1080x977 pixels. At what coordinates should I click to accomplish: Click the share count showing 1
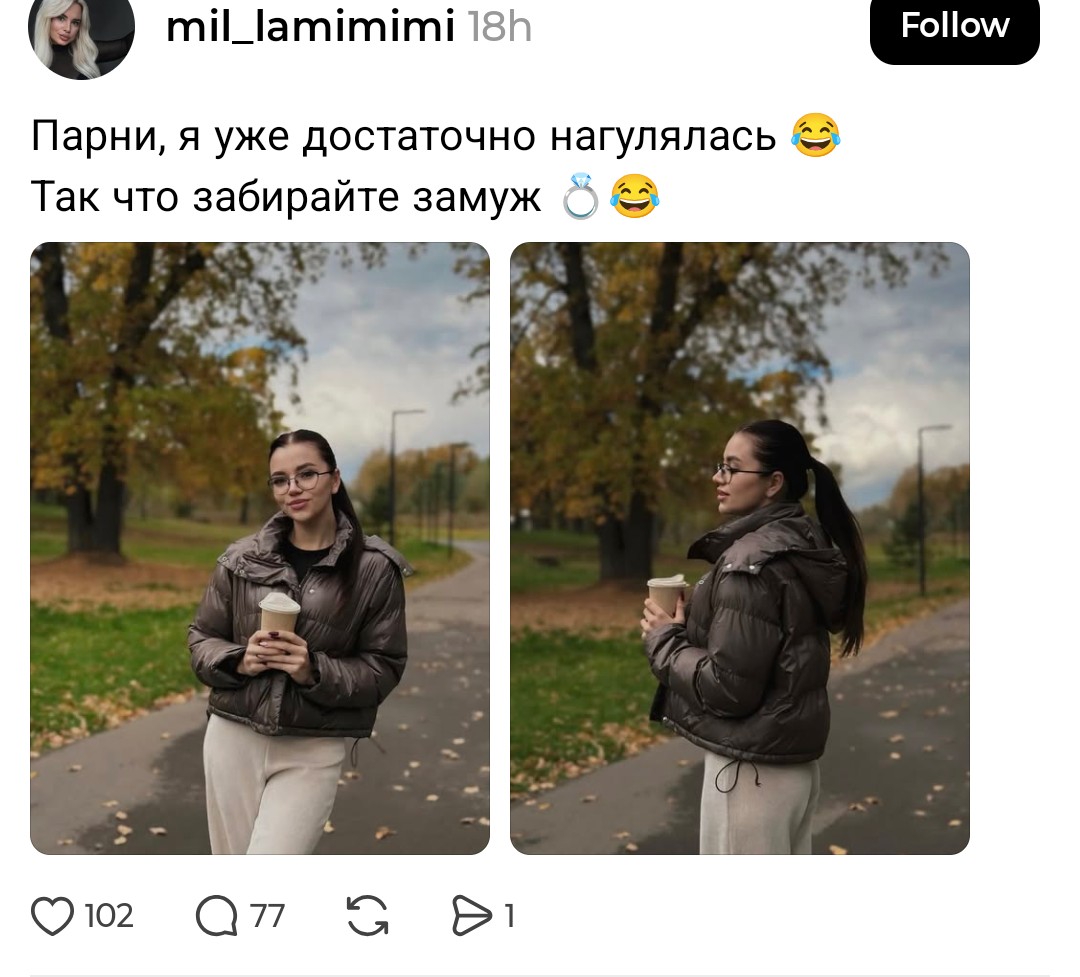point(509,916)
